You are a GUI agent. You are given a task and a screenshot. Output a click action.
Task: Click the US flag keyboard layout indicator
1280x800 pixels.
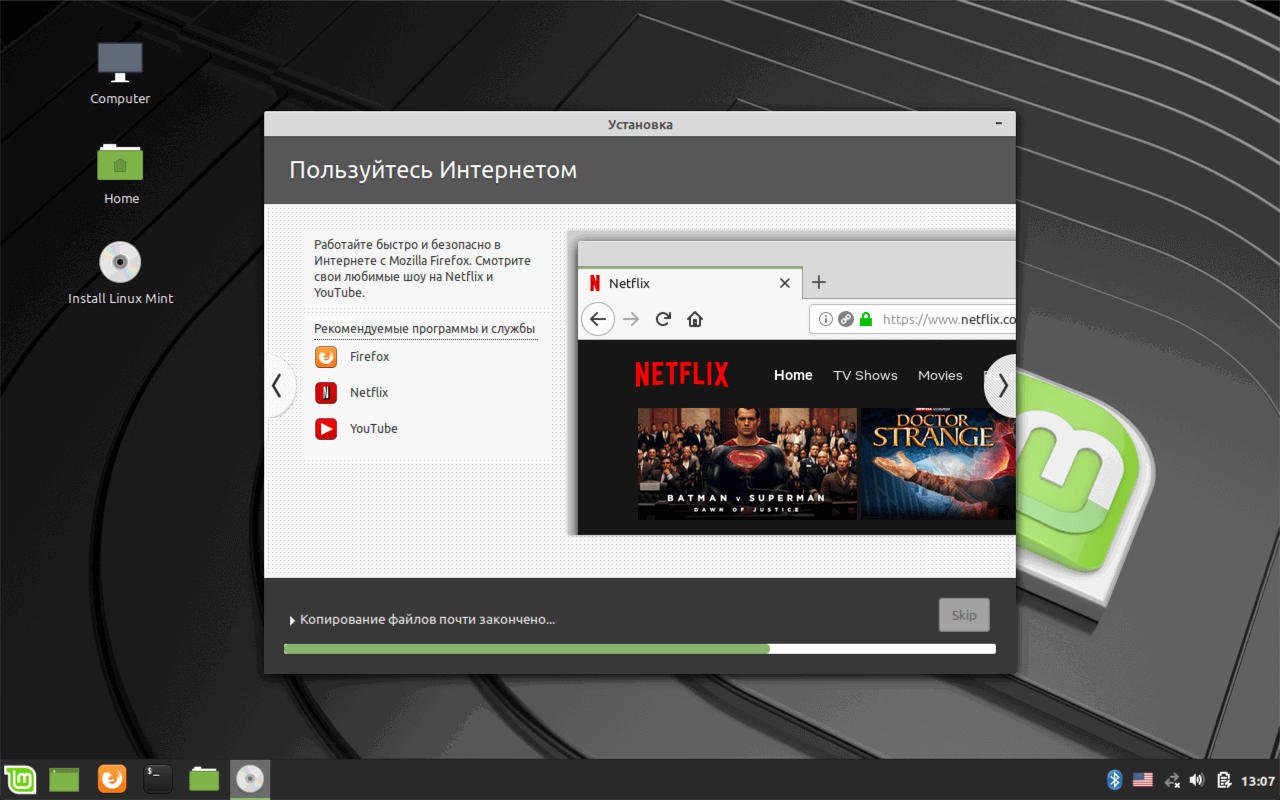pyautogui.click(x=1143, y=780)
